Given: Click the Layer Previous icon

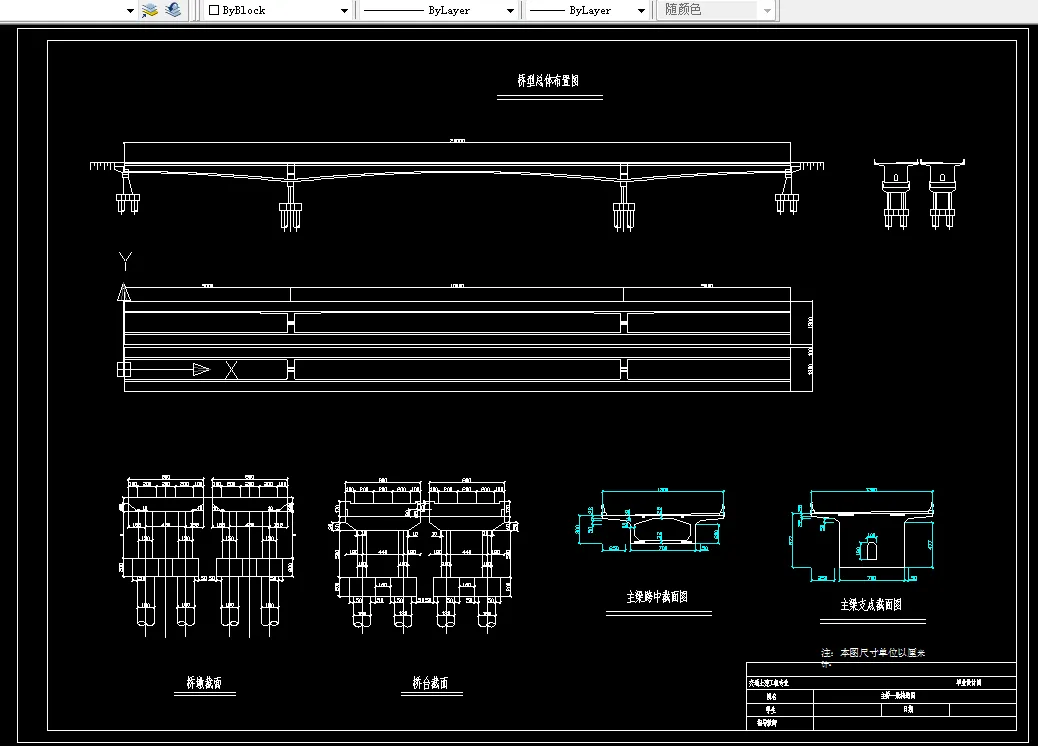Looking at the screenshot, I should point(173,10).
